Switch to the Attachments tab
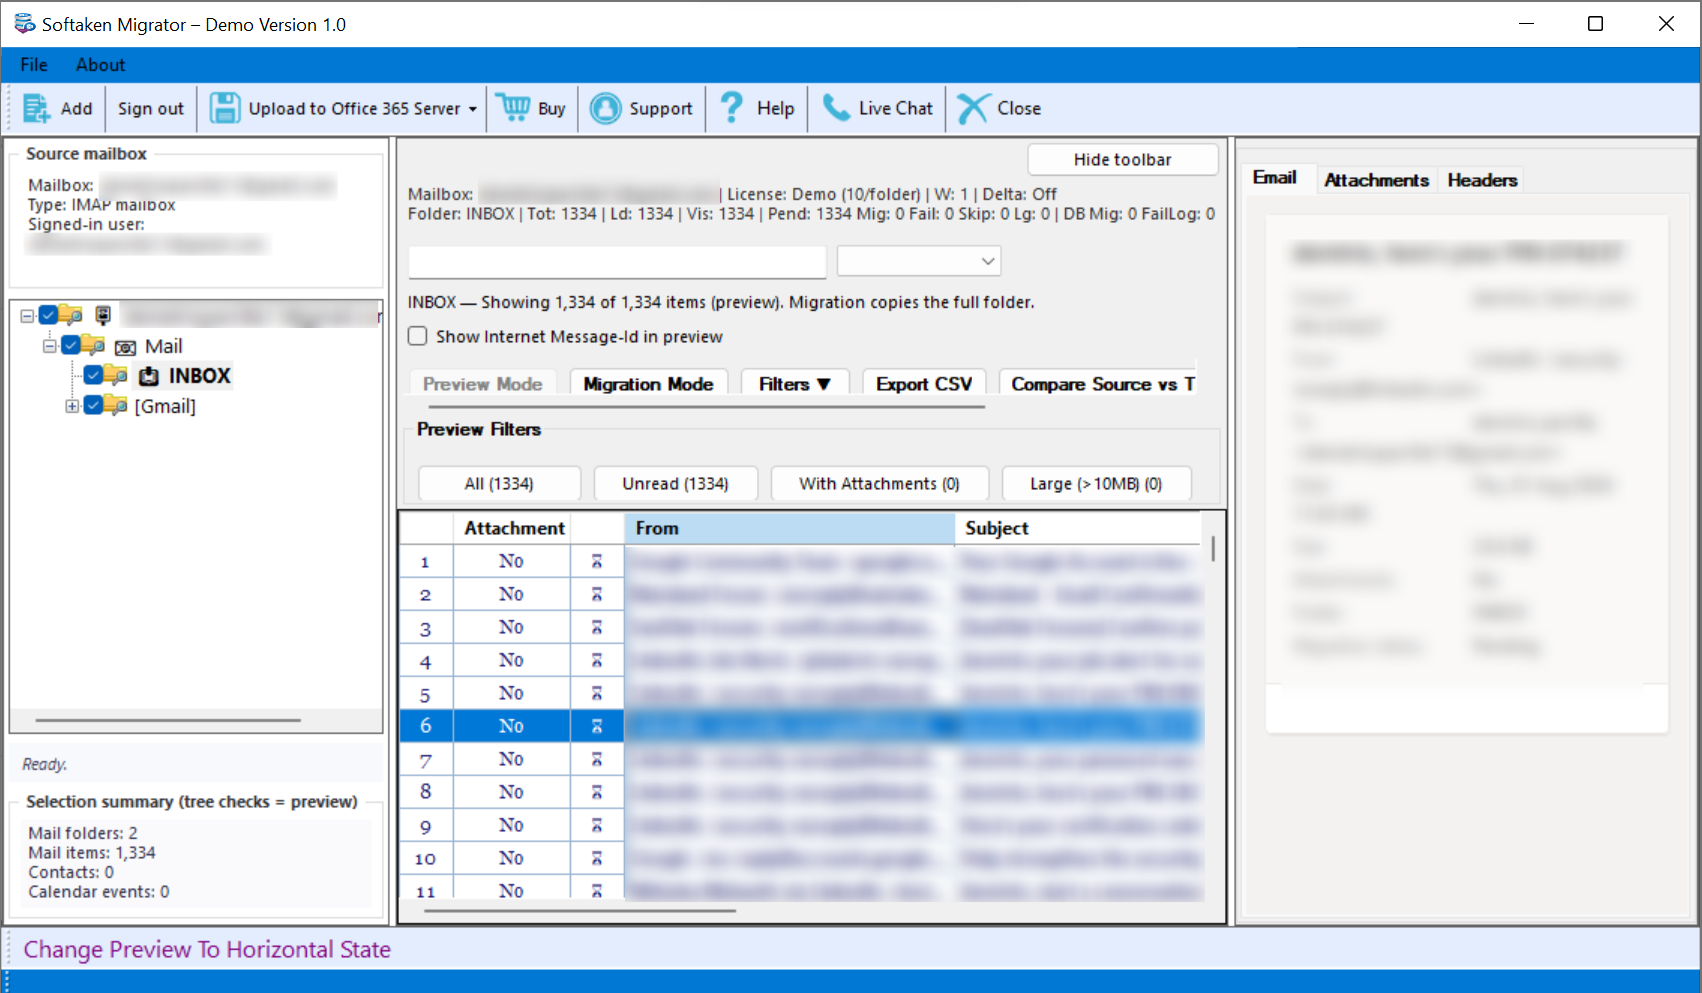1702x993 pixels. tap(1376, 180)
